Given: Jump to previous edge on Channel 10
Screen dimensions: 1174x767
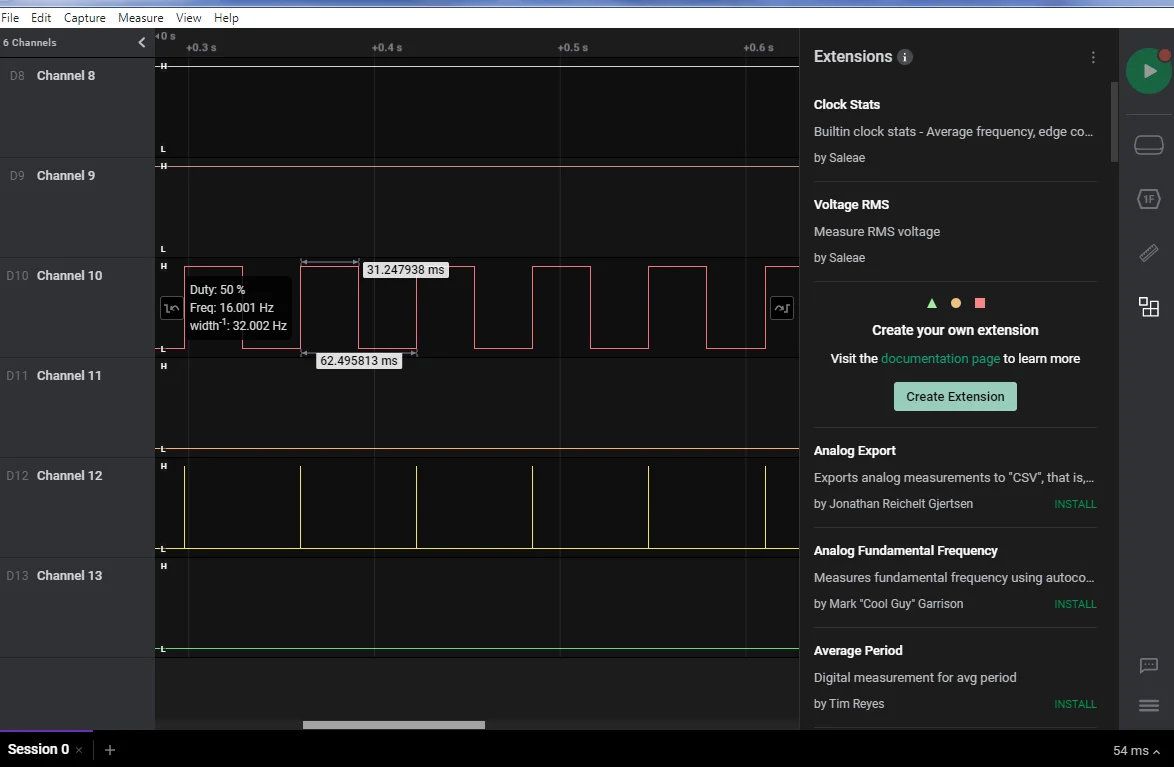Looking at the screenshot, I should coord(171,308).
